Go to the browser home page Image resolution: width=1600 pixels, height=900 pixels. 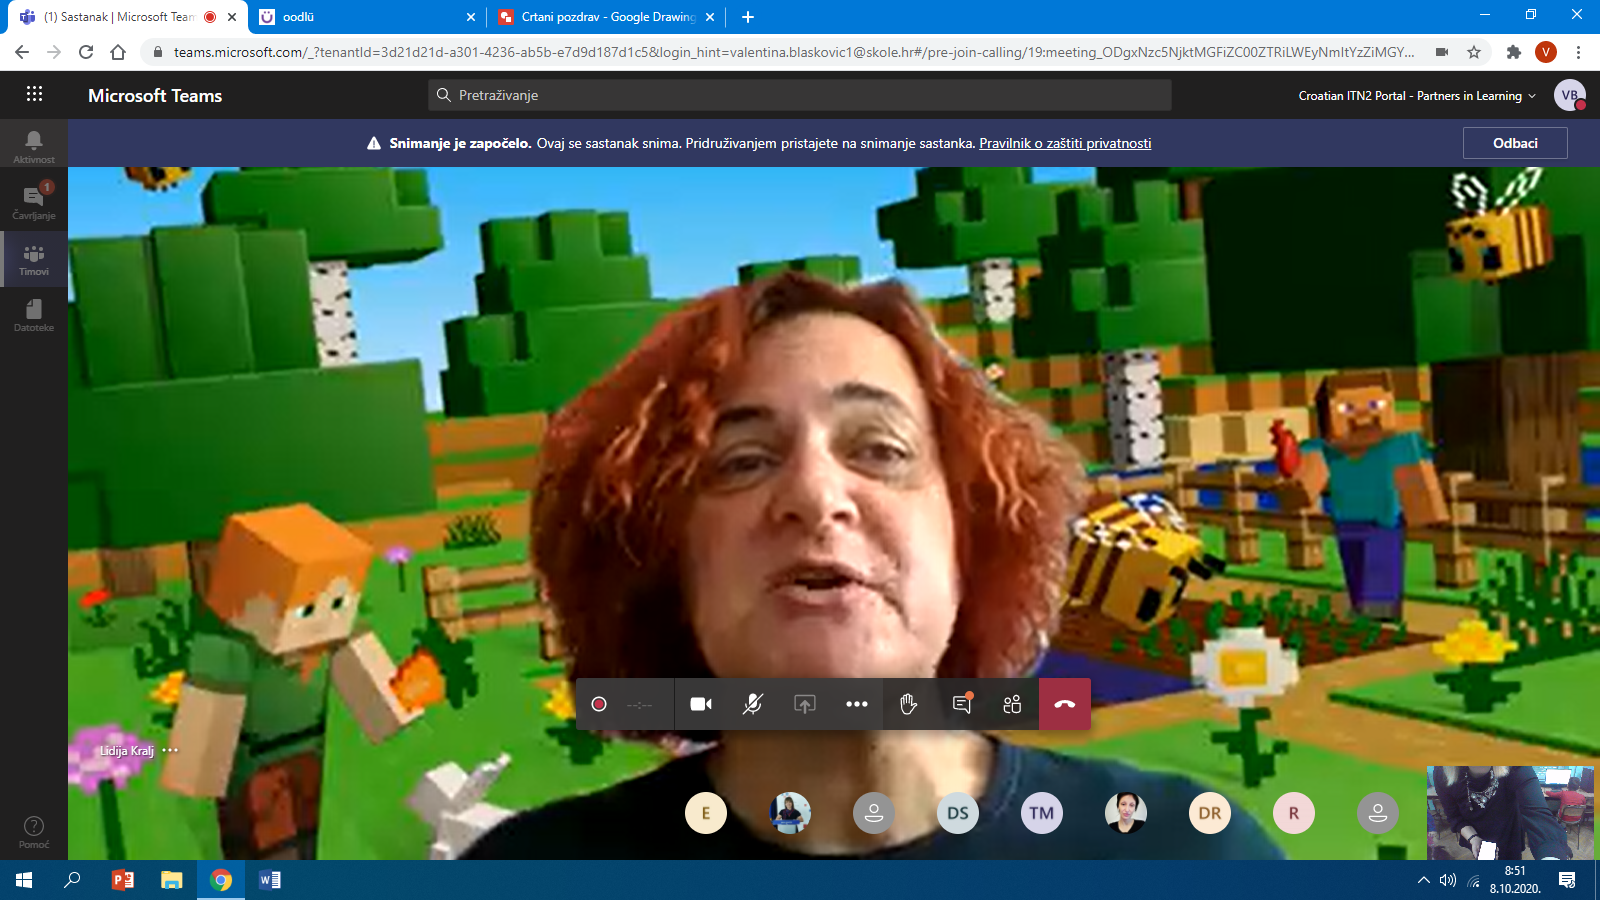click(x=118, y=52)
